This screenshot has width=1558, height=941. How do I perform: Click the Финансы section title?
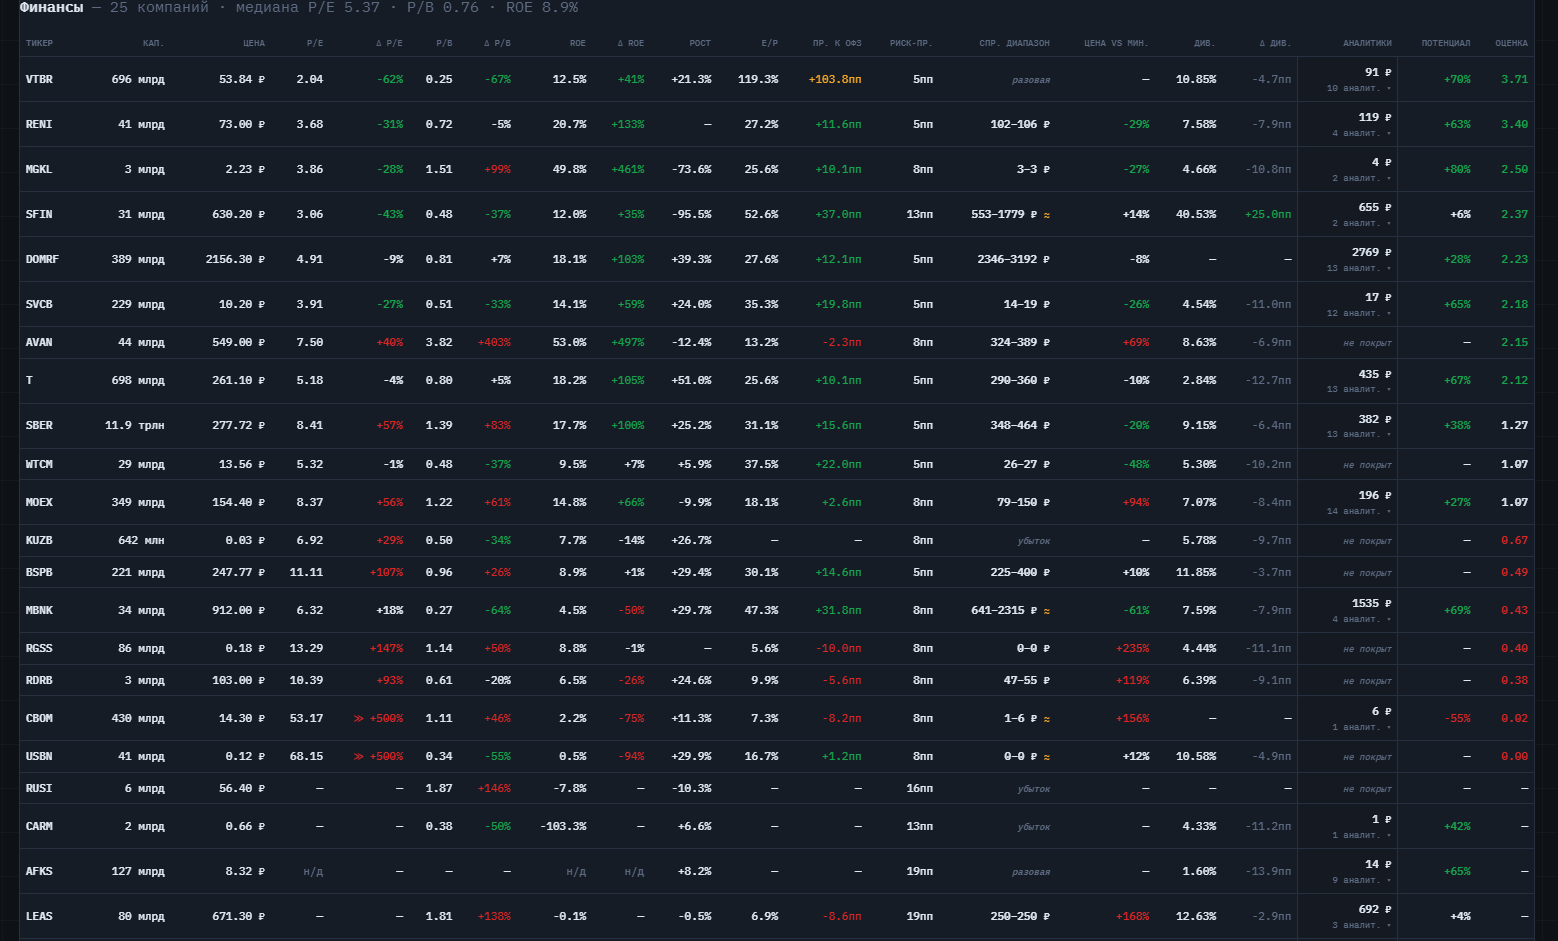click(52, 8)
